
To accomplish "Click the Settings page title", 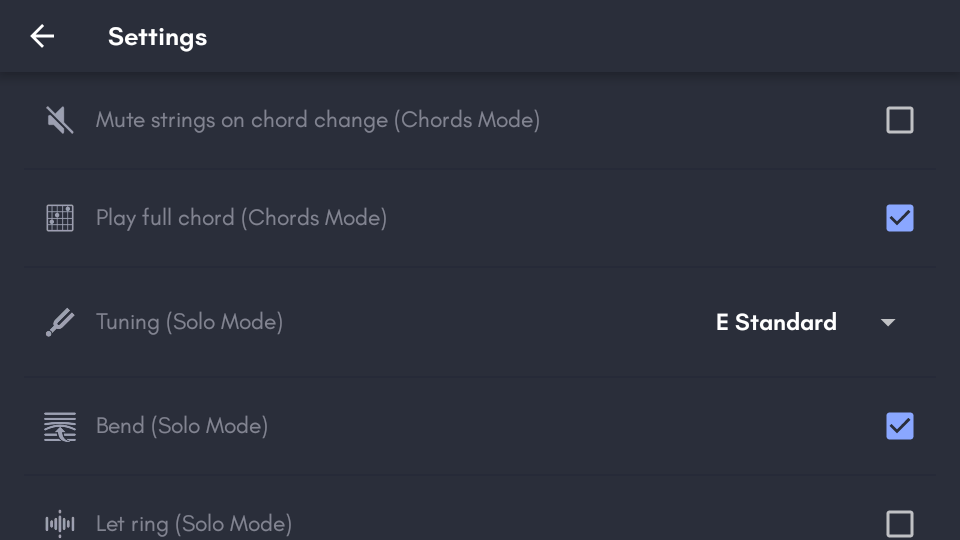I will tap(157, 37).
